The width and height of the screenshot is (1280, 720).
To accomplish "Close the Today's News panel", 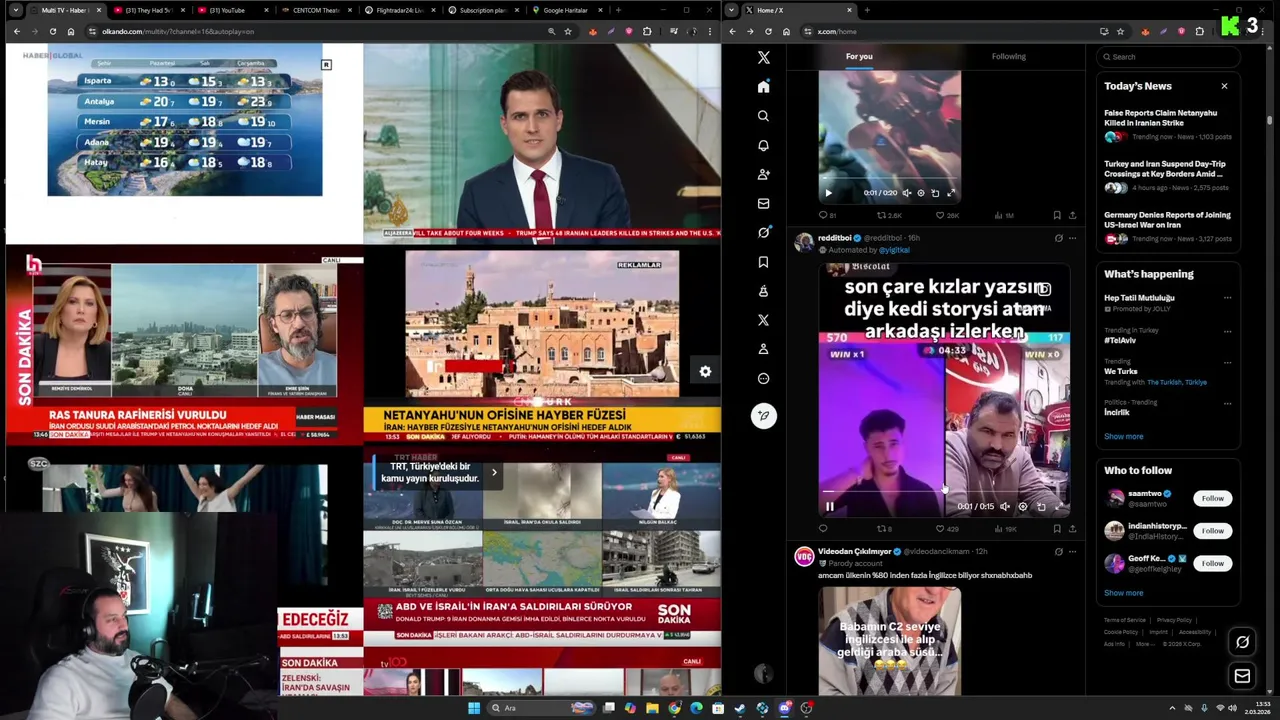I will pos(1224,86).
